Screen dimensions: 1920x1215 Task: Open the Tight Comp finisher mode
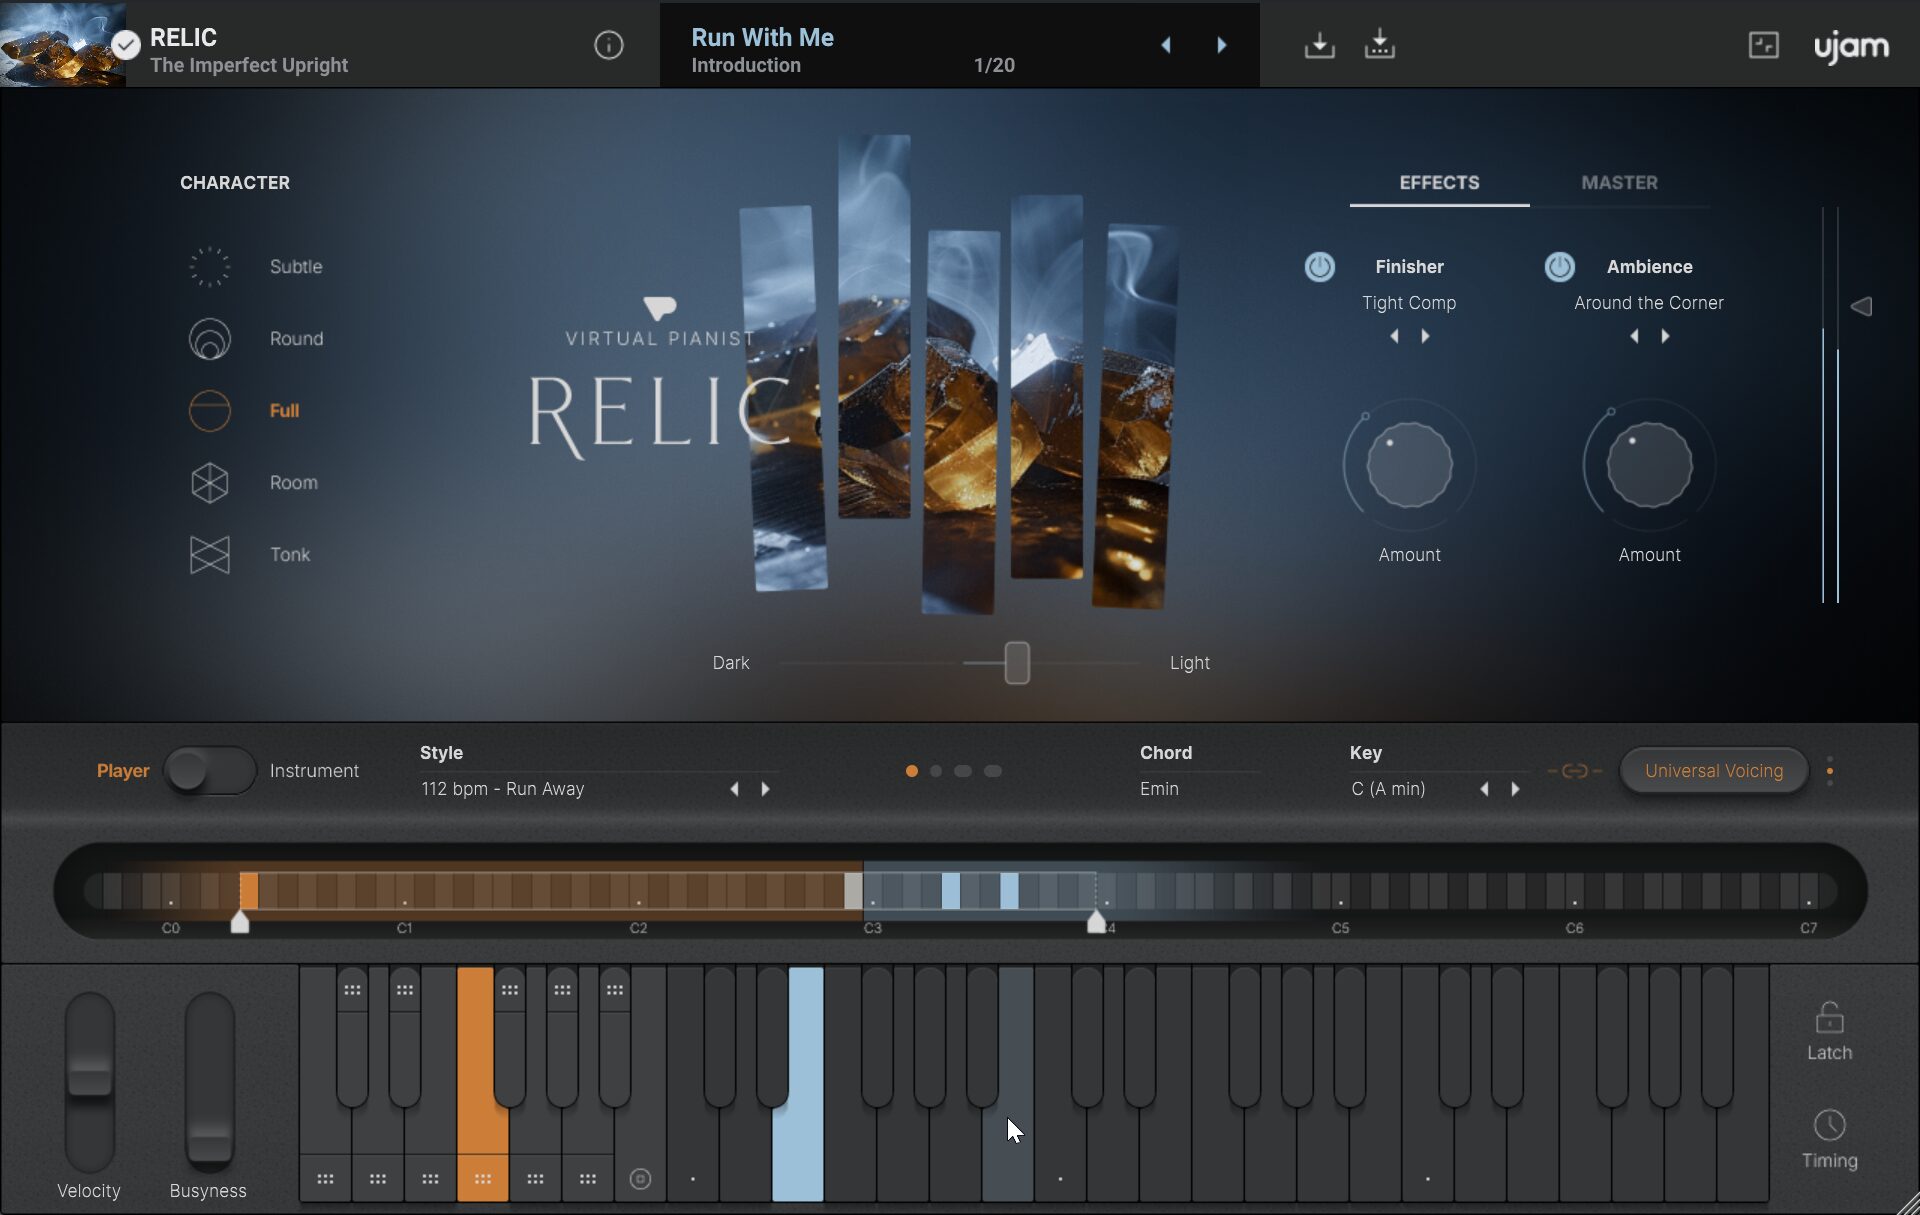[1409, 303]
